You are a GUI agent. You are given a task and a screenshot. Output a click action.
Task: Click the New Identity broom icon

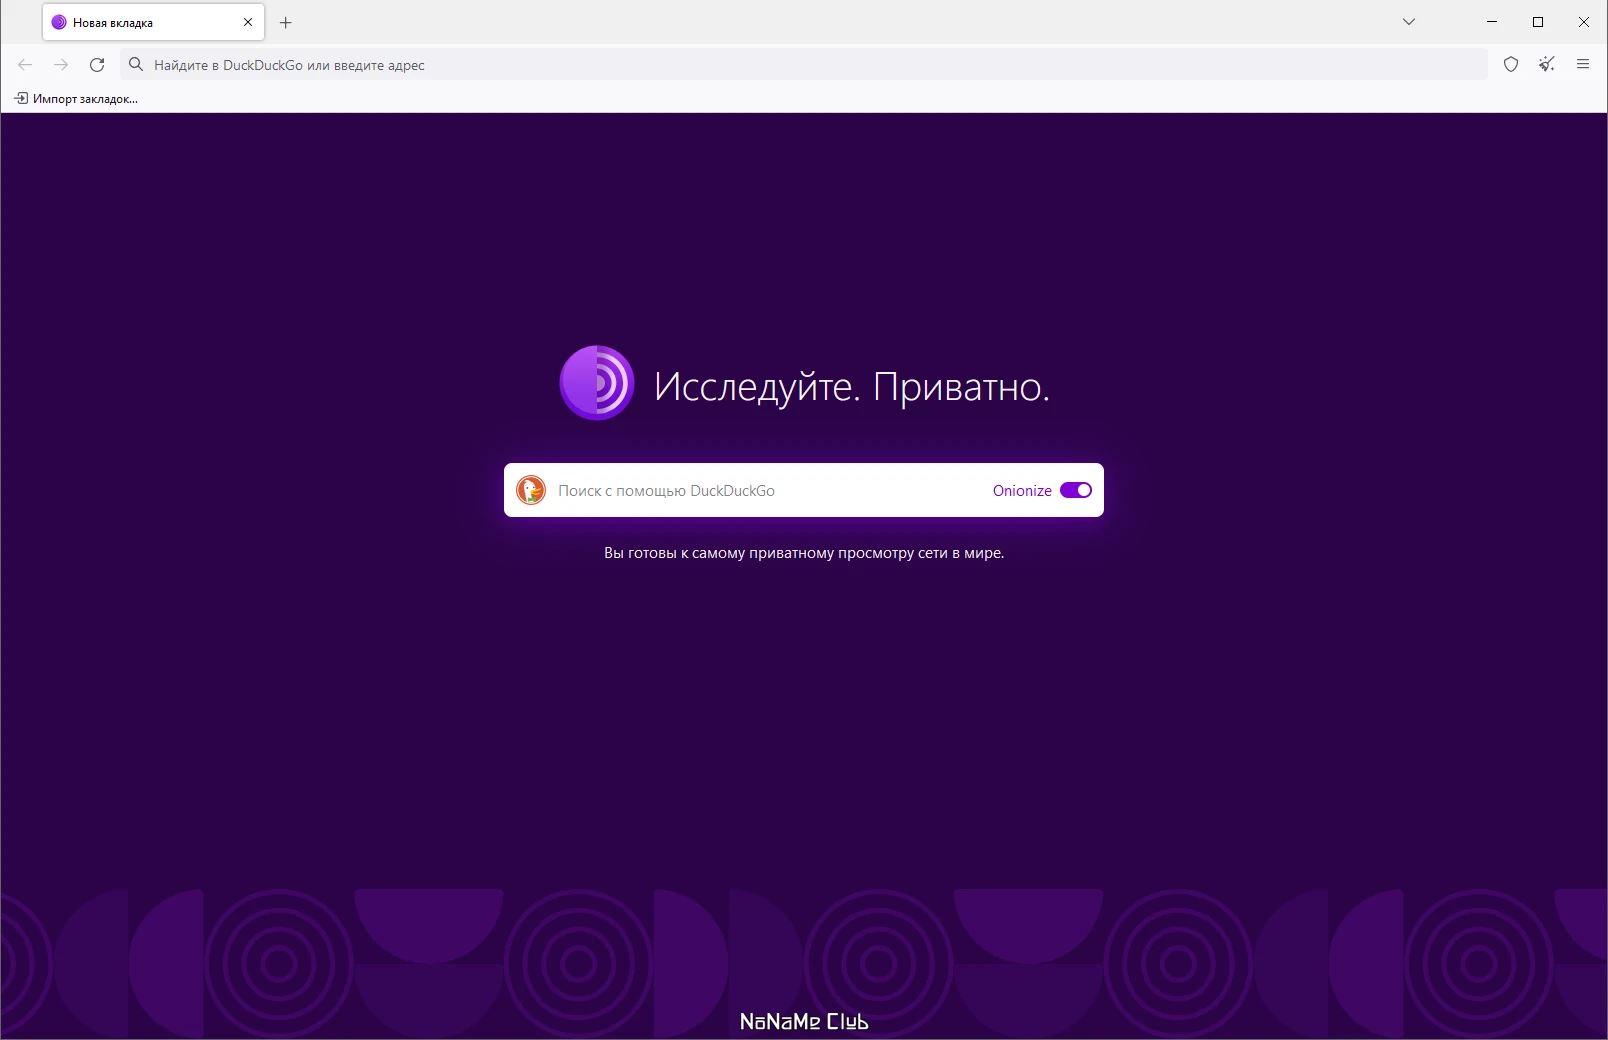[1547, 65]
